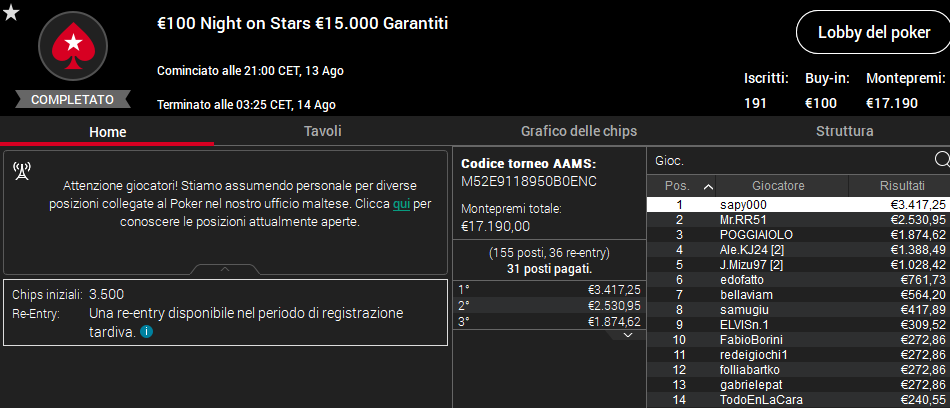Expand the prize payout list
Viewport: 950px width, 408px height.
coord(628,335)
